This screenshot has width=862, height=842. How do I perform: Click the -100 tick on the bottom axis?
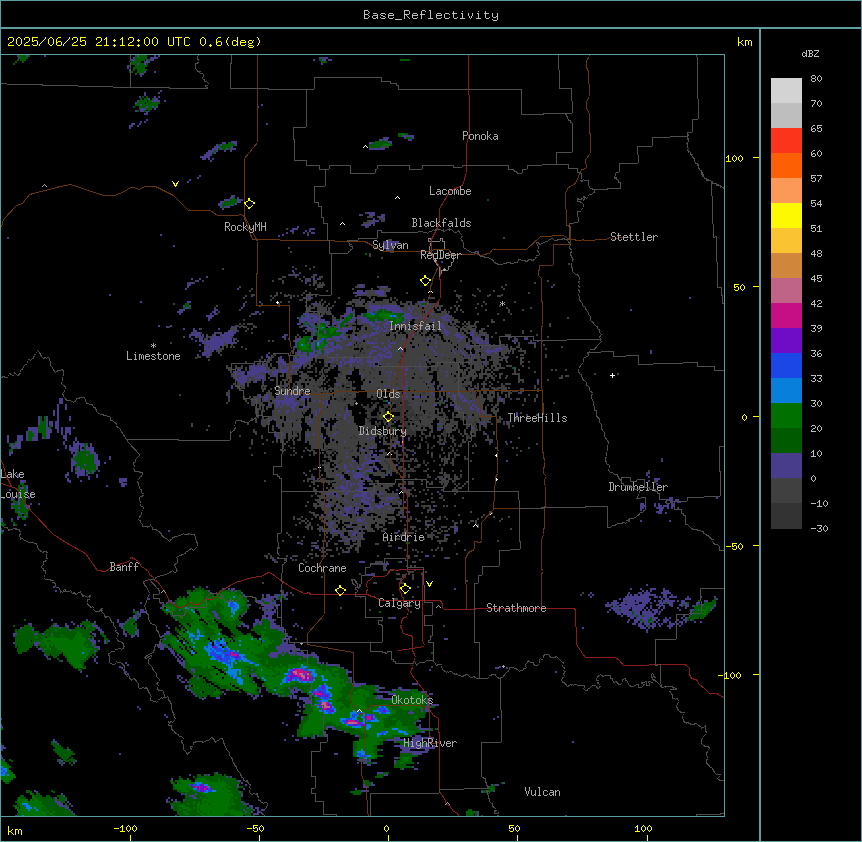pos(126,828)
